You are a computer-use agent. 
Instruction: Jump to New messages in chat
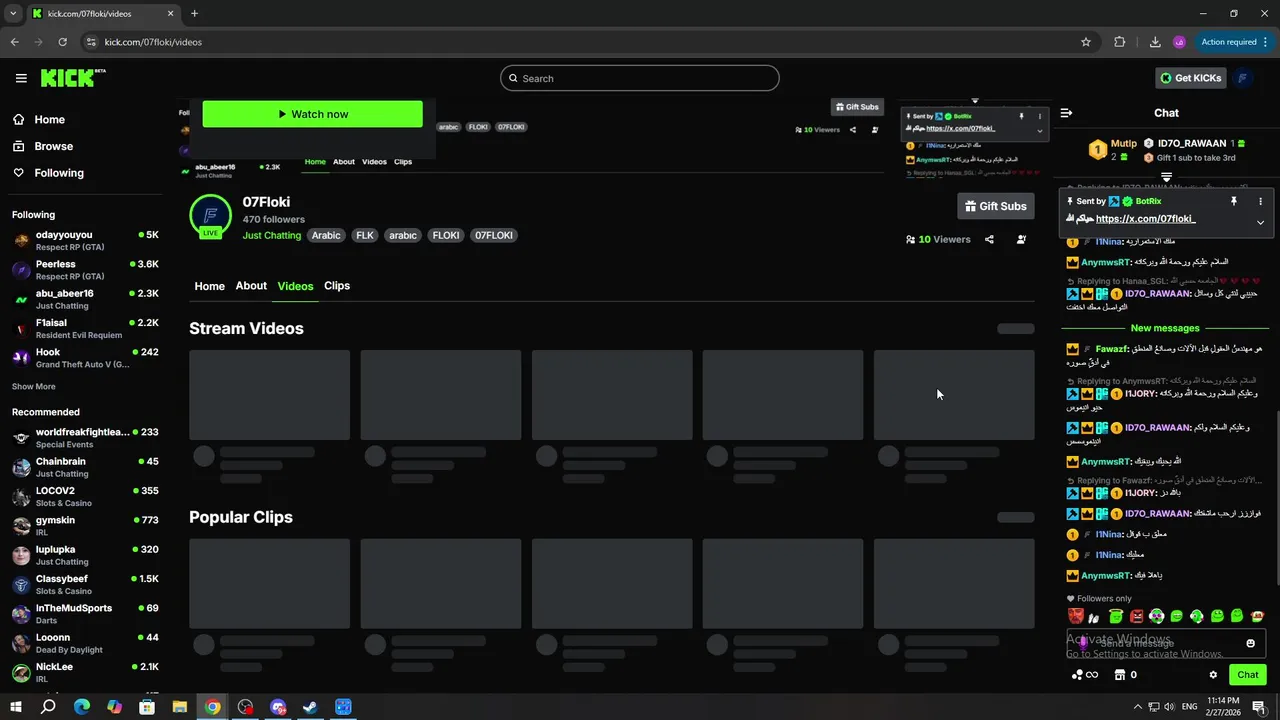click(x=1165, y=328)
